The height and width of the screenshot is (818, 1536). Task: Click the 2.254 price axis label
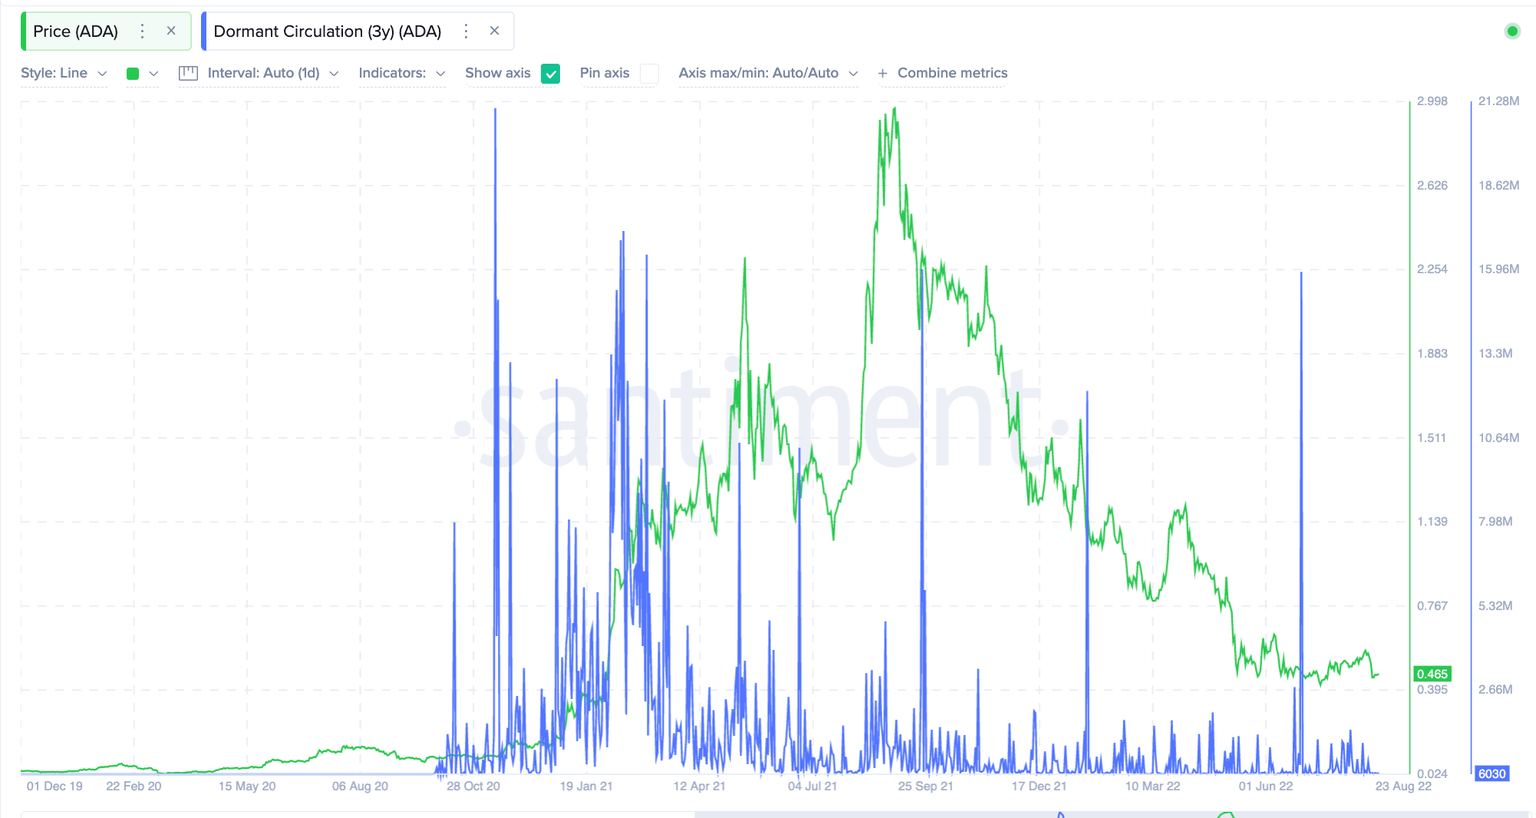click(x=1432, y=269)
